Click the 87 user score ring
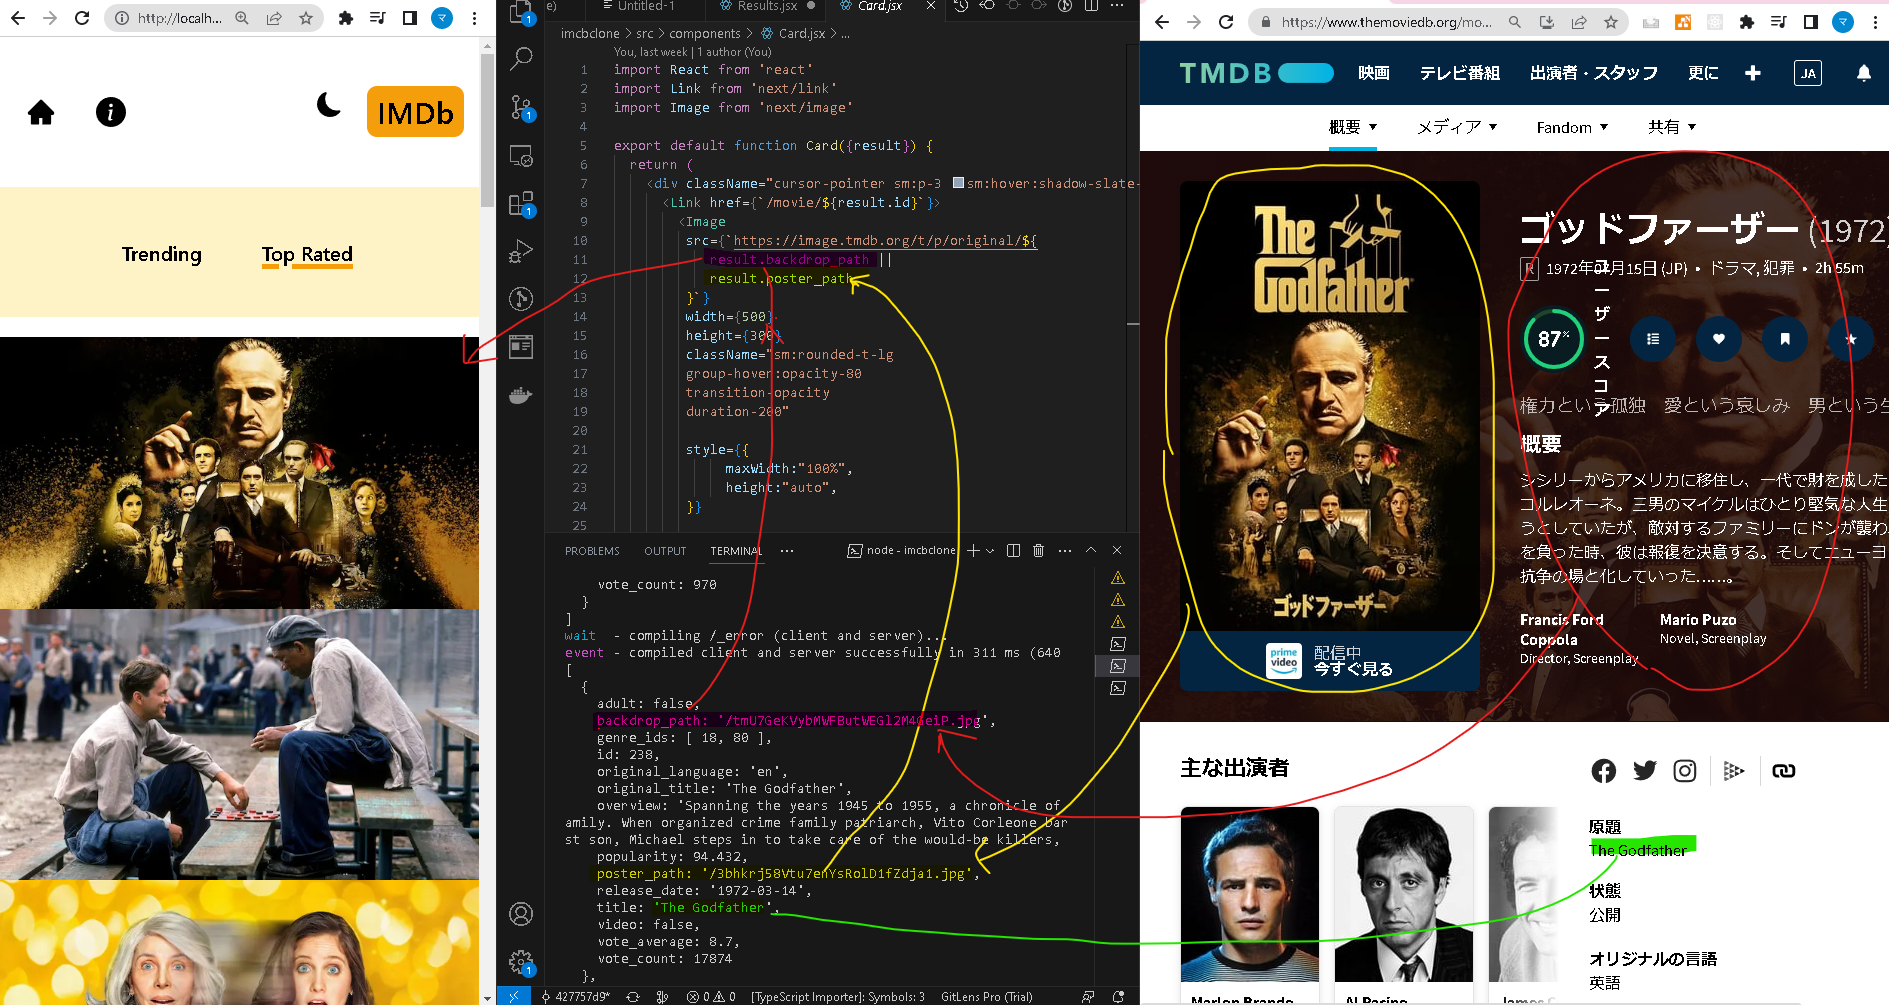Viewport: 1889px width, 1005px height. pyautogui.click(x=1553, y=339)
